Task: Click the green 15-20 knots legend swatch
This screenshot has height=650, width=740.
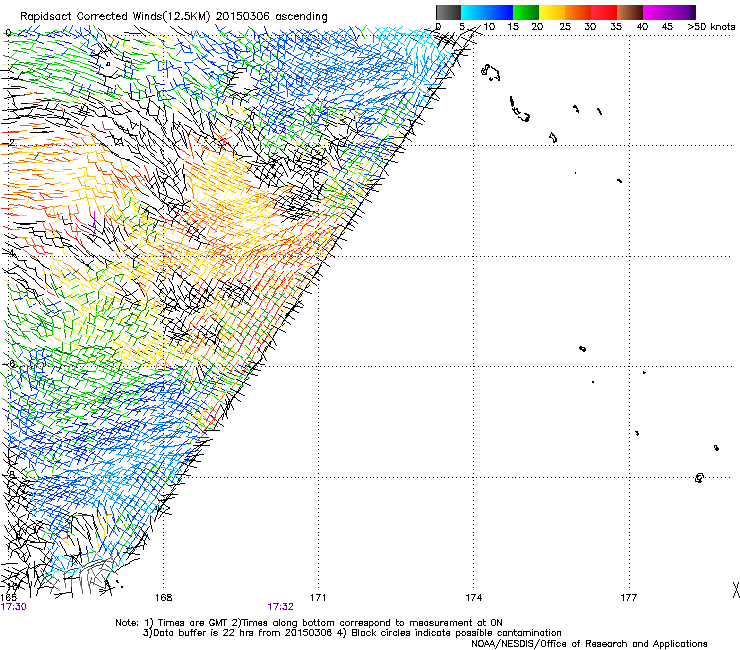Action: pos(526,12)
